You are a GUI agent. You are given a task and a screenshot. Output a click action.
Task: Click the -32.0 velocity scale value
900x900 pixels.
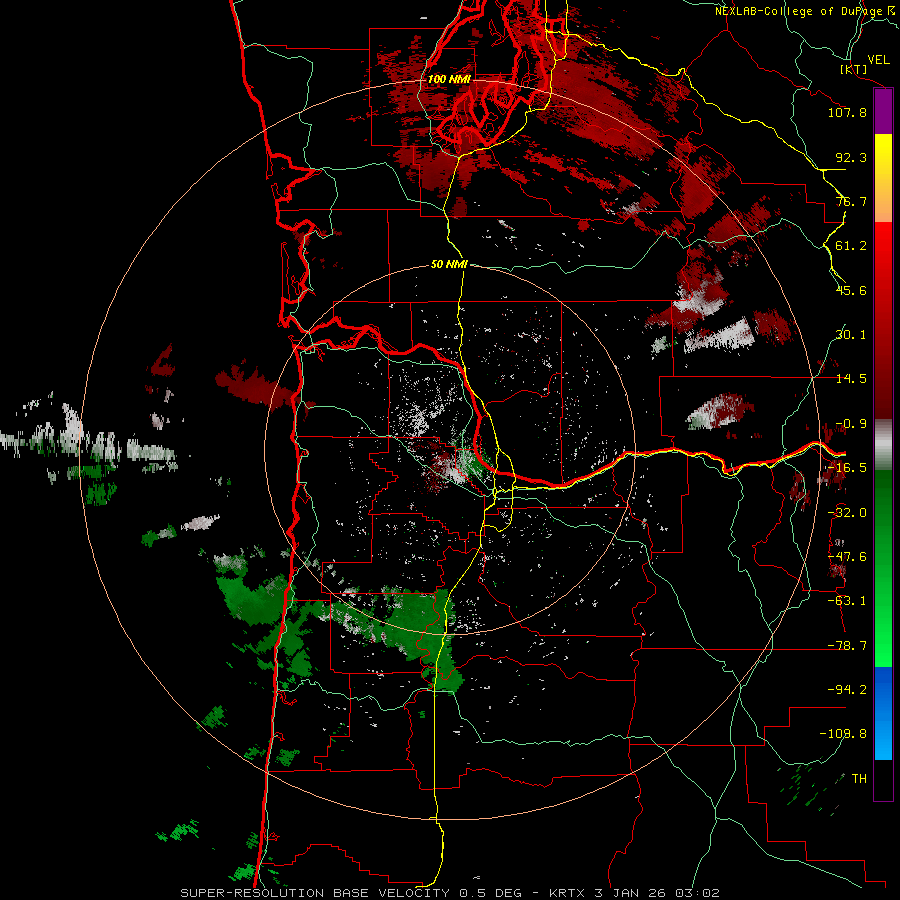[x=847, y=513]
